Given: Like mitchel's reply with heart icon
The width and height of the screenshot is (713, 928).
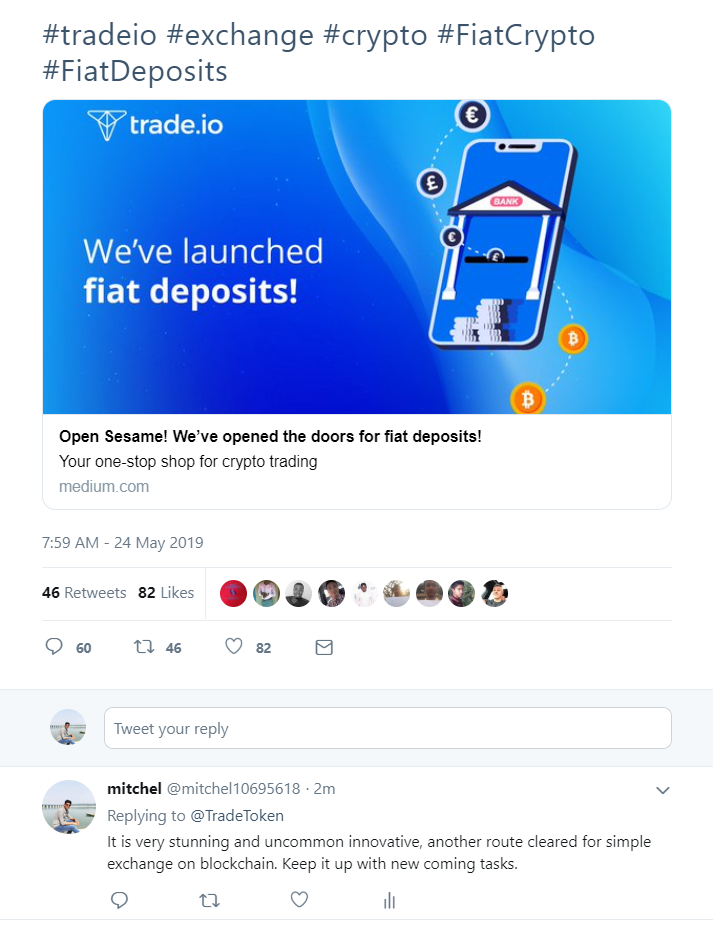Looking at the screenshot, I should (x=299, y=900).
